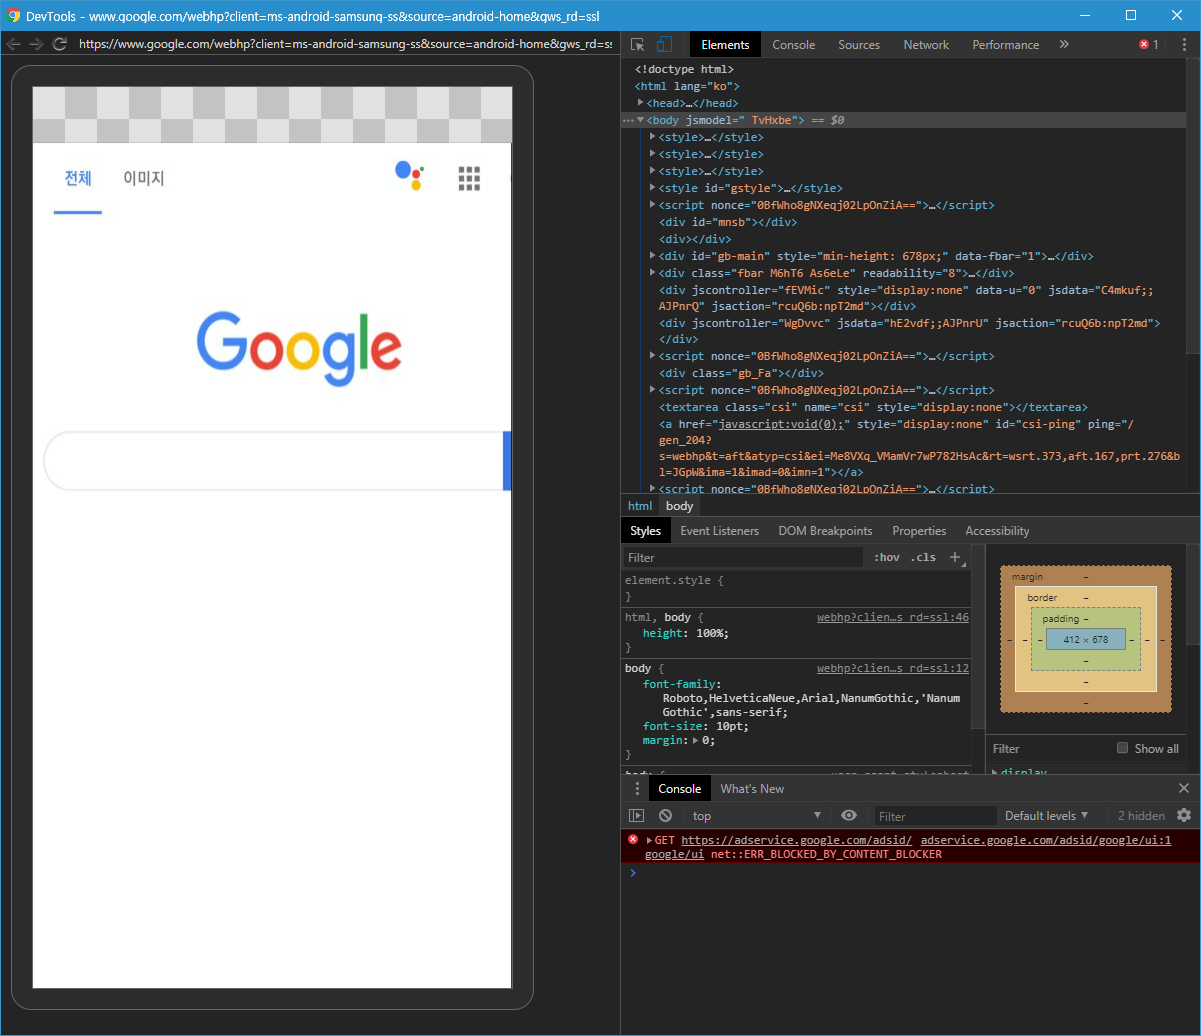Expand the GET error message triangle
The image size is (1201, 1036).
tap(649, 840)
